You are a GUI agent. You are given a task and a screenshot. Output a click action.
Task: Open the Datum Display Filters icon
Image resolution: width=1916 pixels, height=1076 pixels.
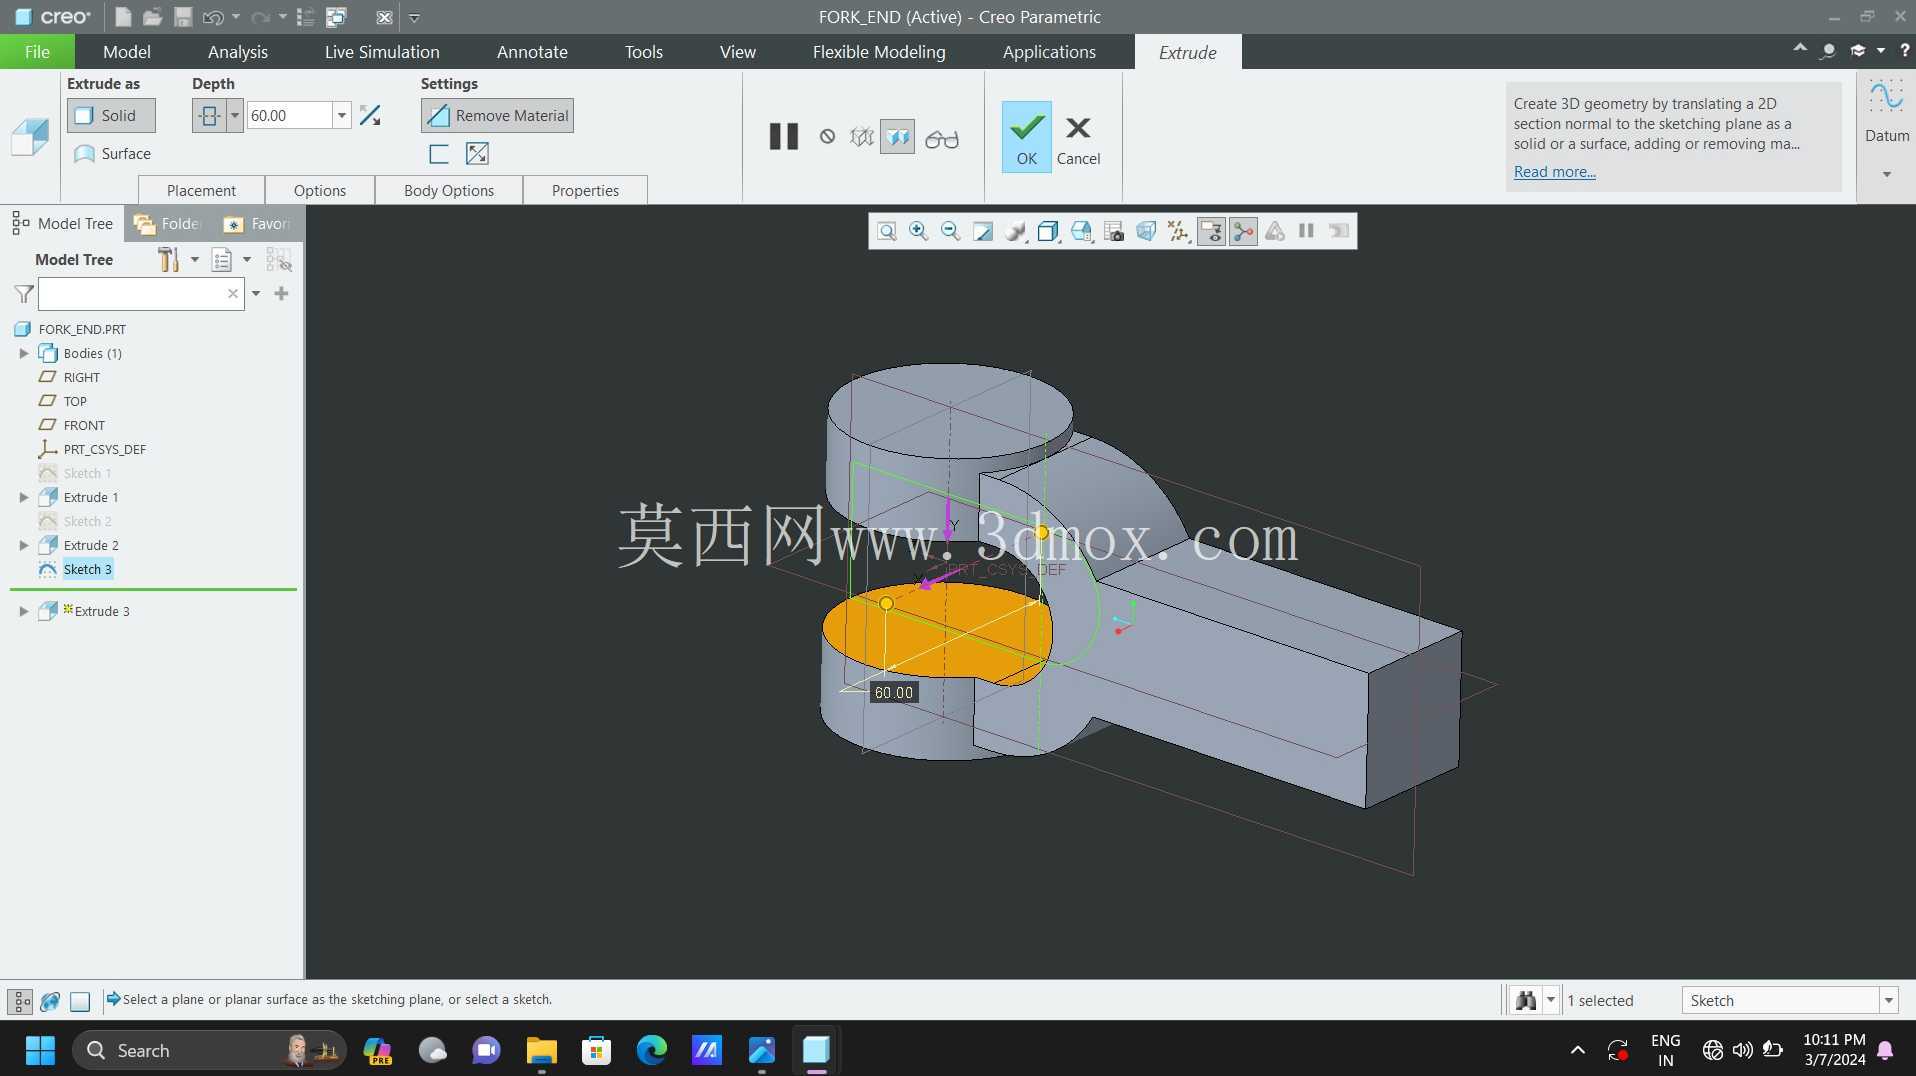click(1179, 232)
